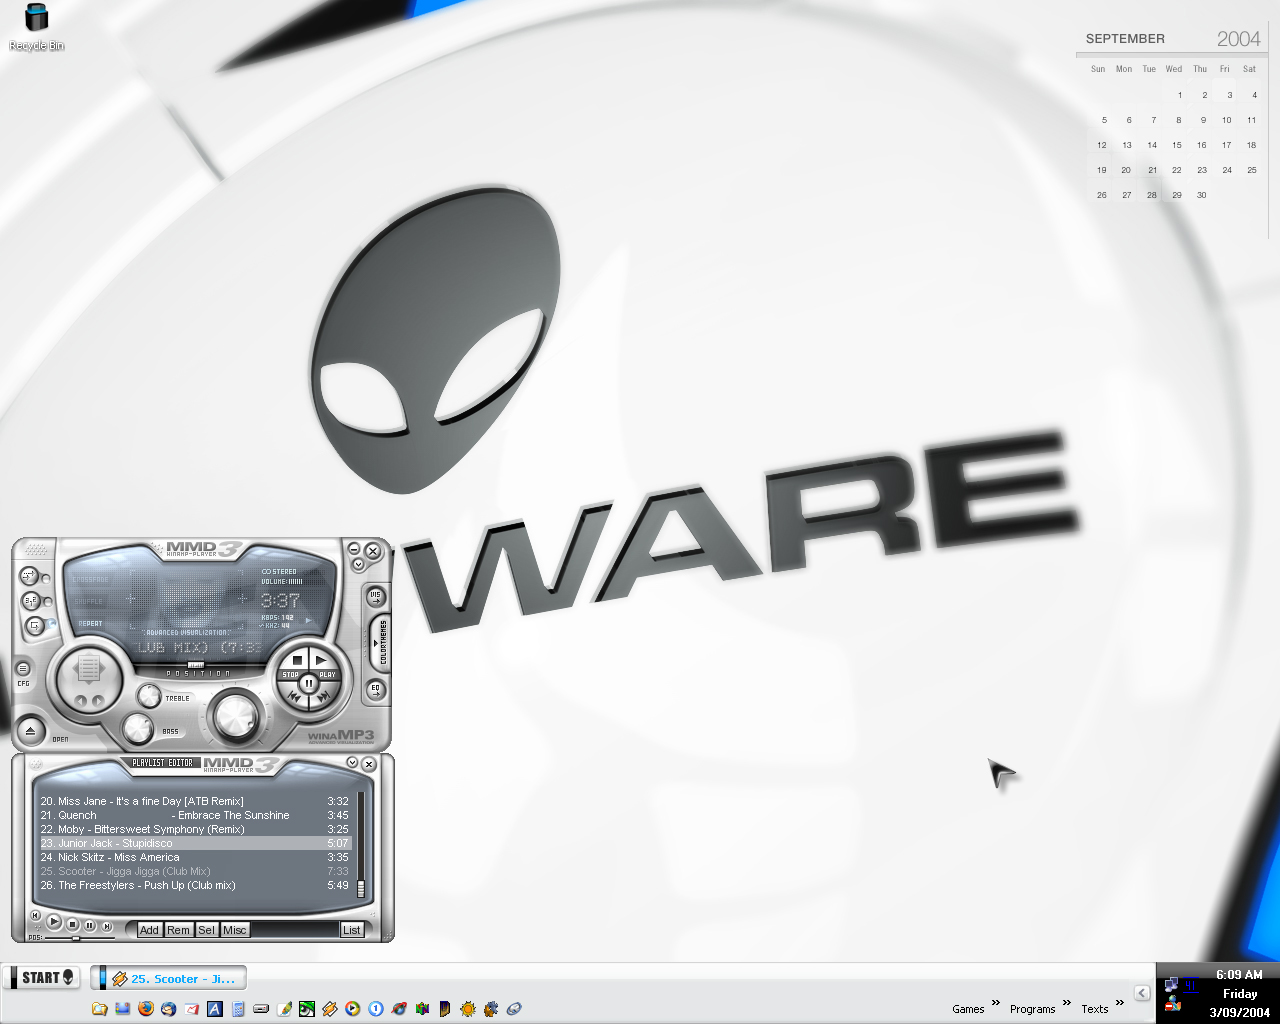Open the List menu in Playlist Editor
The image size is (1280, 1024).
pyautogui.click(x=352, y=930)
